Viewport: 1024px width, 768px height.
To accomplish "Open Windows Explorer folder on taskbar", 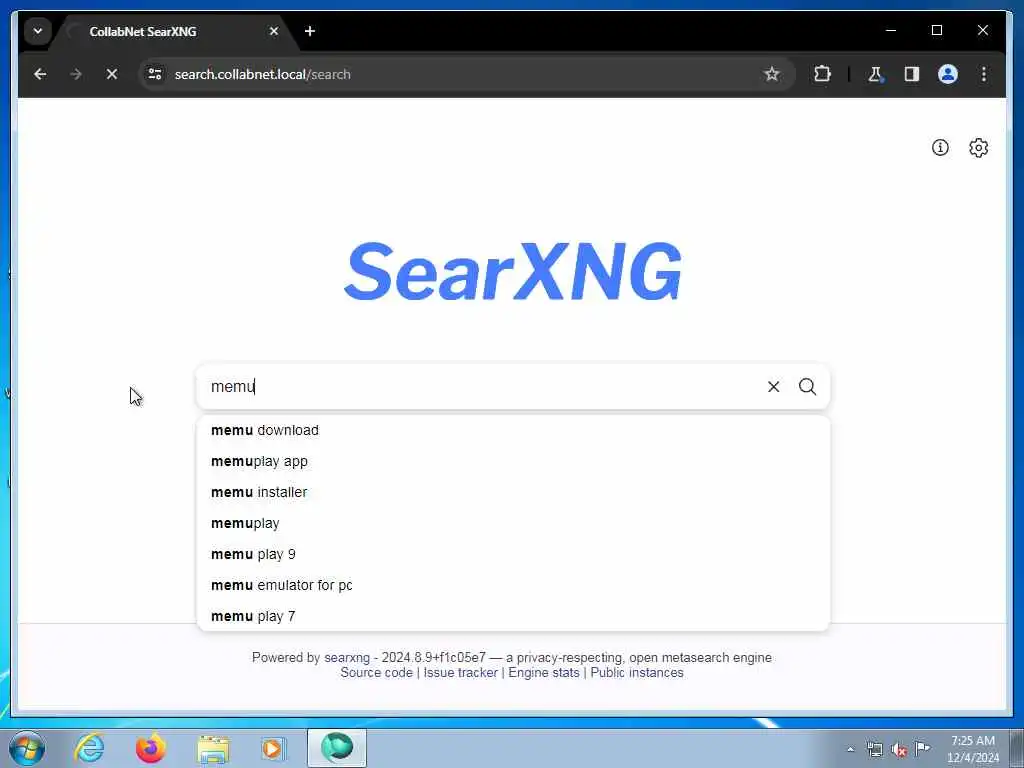I will pyautogui.click(x=213, y=748).
